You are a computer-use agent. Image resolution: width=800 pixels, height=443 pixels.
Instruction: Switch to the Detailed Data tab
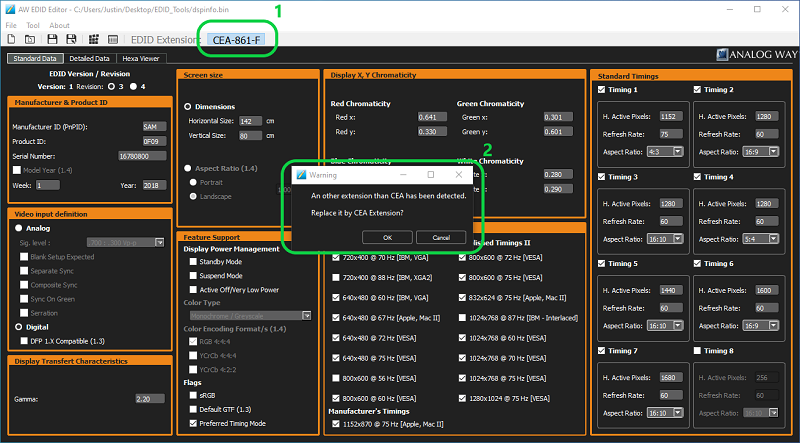coord(89,59)
